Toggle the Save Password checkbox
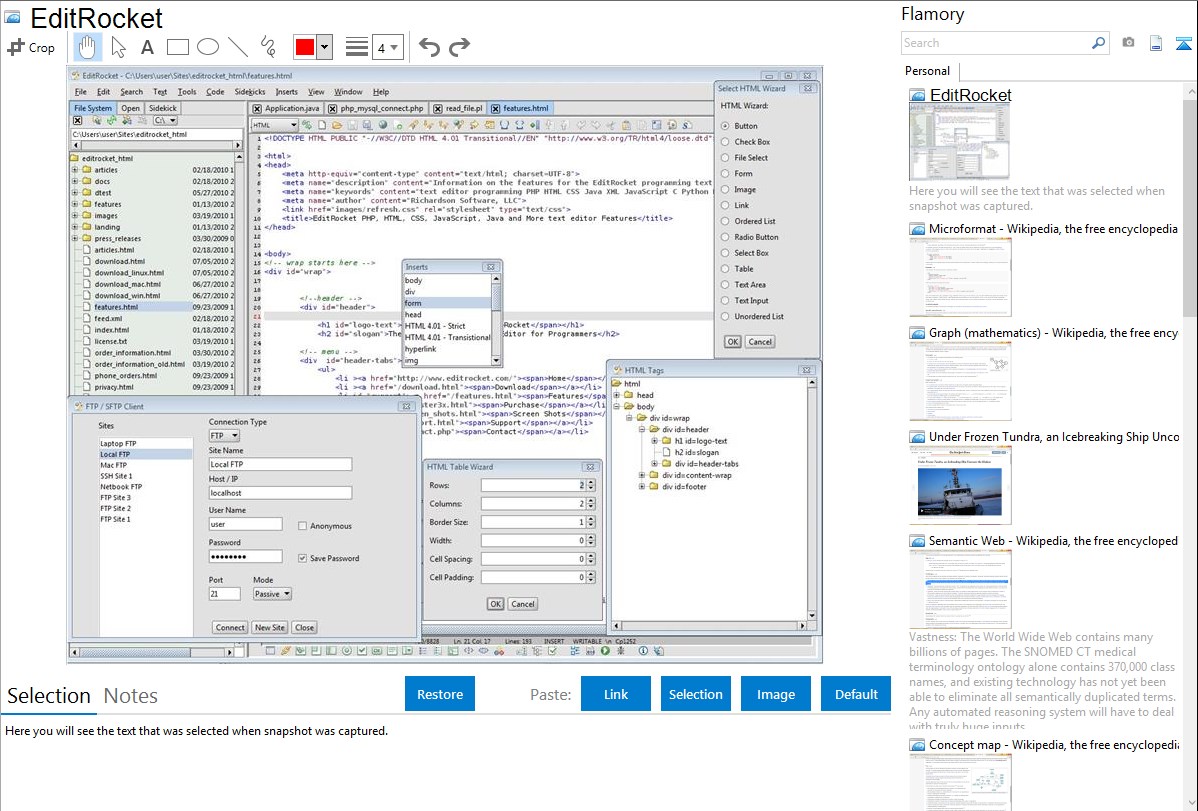This screenshot has height=811, width=1198. (x=303, y=558)
